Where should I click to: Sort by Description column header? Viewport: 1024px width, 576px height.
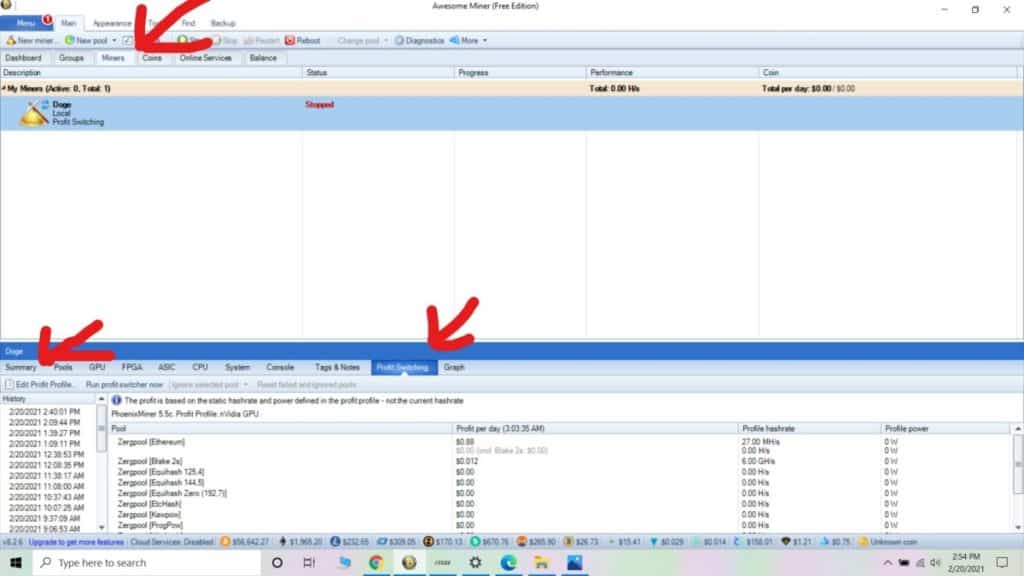152,72
